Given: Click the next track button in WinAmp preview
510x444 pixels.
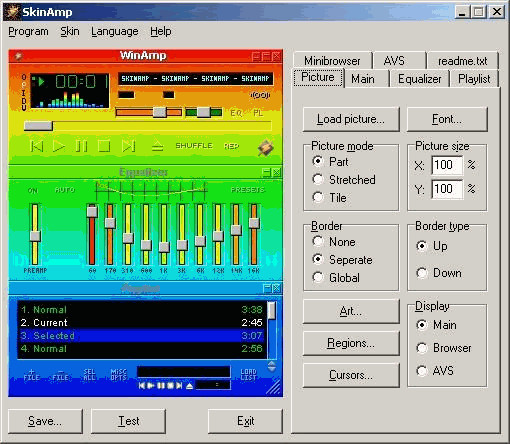Looking at the screenshot, I should point(128,146).
